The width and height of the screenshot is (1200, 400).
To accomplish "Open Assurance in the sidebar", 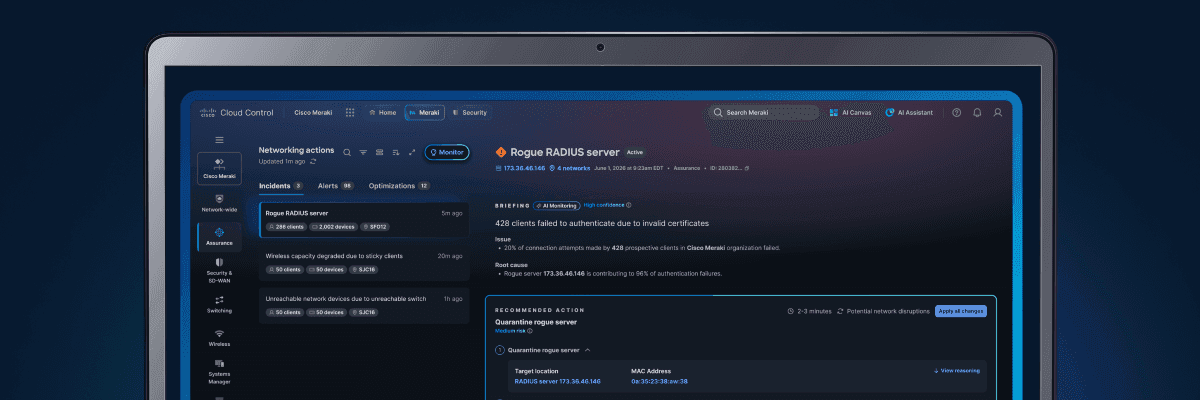I will (x=219, y=237).
